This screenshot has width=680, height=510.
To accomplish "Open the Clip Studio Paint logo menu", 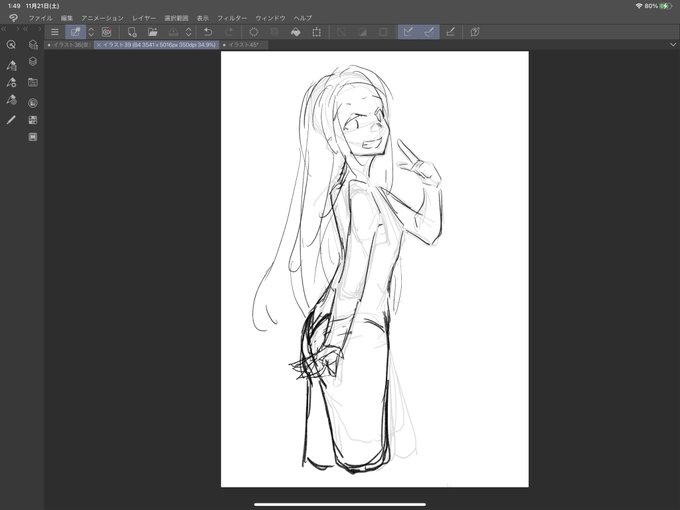I will 13,18.
